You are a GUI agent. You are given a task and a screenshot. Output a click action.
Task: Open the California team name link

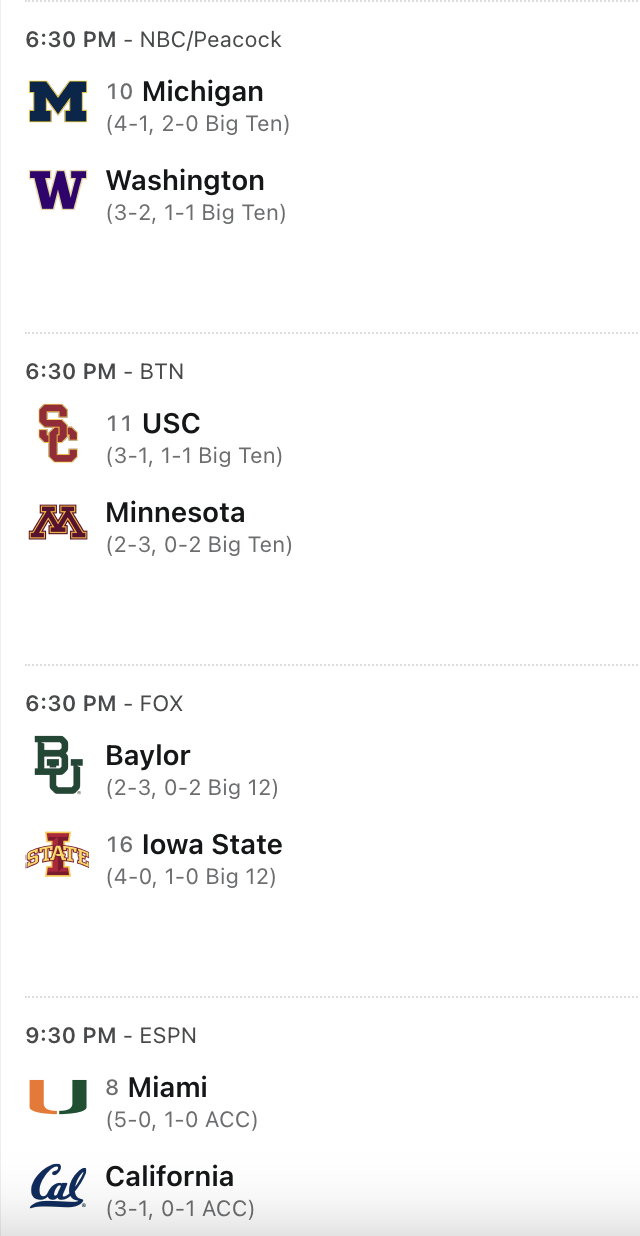[170, 1177]
